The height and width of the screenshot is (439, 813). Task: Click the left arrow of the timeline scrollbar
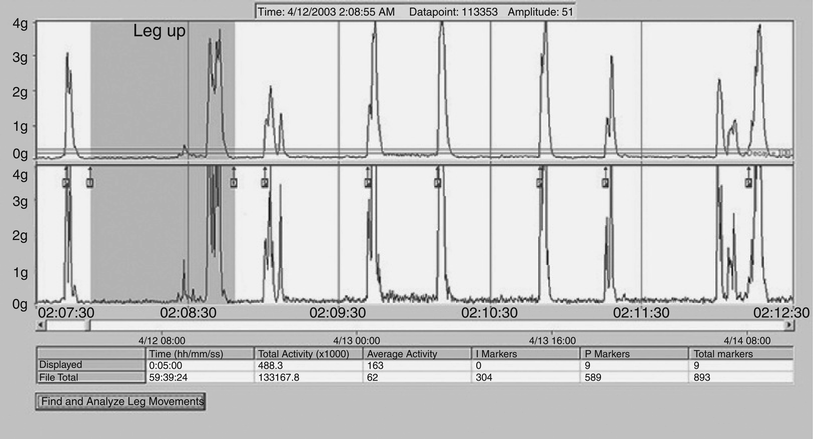(41, 325)
